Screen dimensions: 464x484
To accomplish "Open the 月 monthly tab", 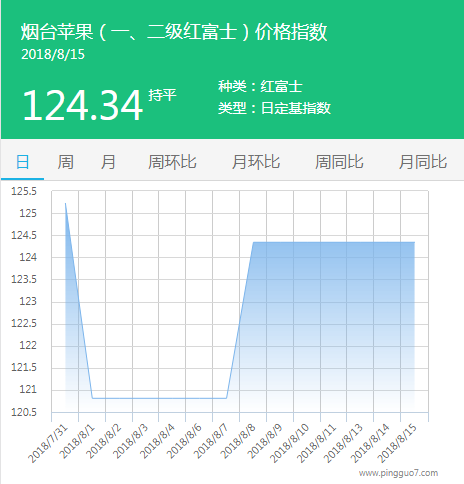I will click(x=108, y=162).
